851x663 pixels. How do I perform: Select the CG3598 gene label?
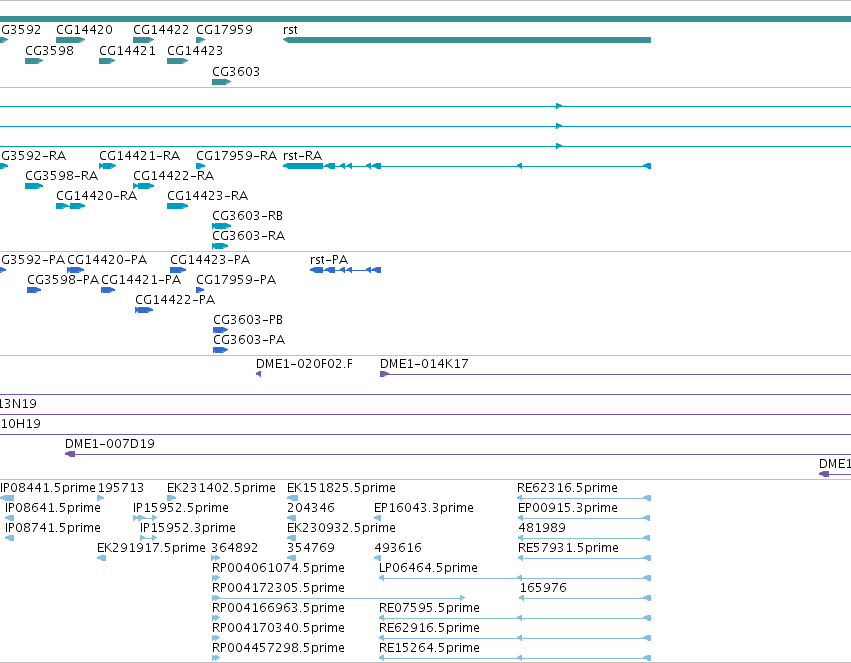(x=49, y=51)
